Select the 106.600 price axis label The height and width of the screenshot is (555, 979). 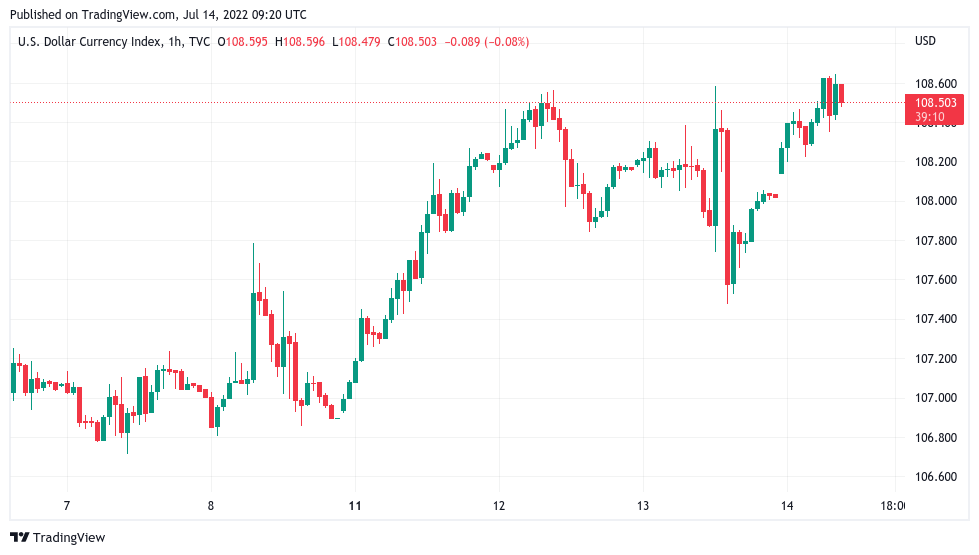[935, 477]
